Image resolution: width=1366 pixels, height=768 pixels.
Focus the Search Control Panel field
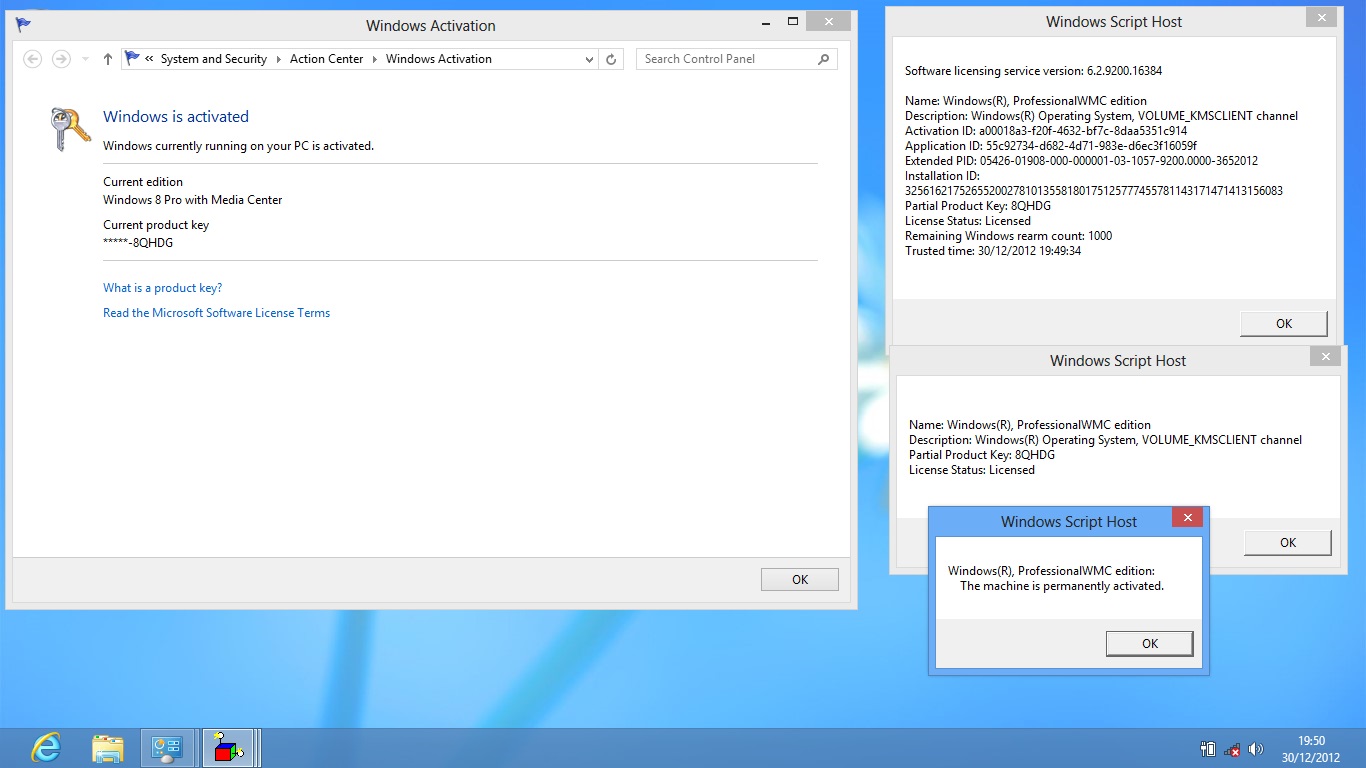point(736,59)
